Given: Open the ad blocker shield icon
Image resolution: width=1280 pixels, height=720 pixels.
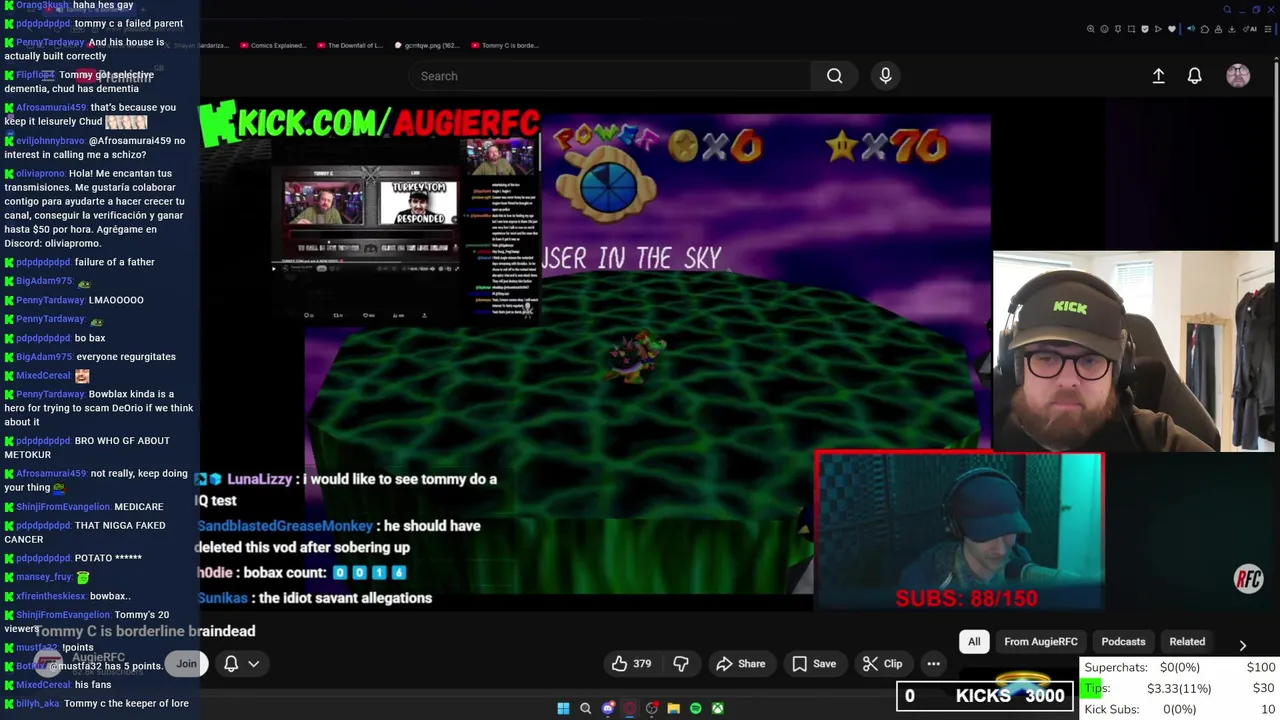Looking at the screenshot, I should pos(1145,29).
